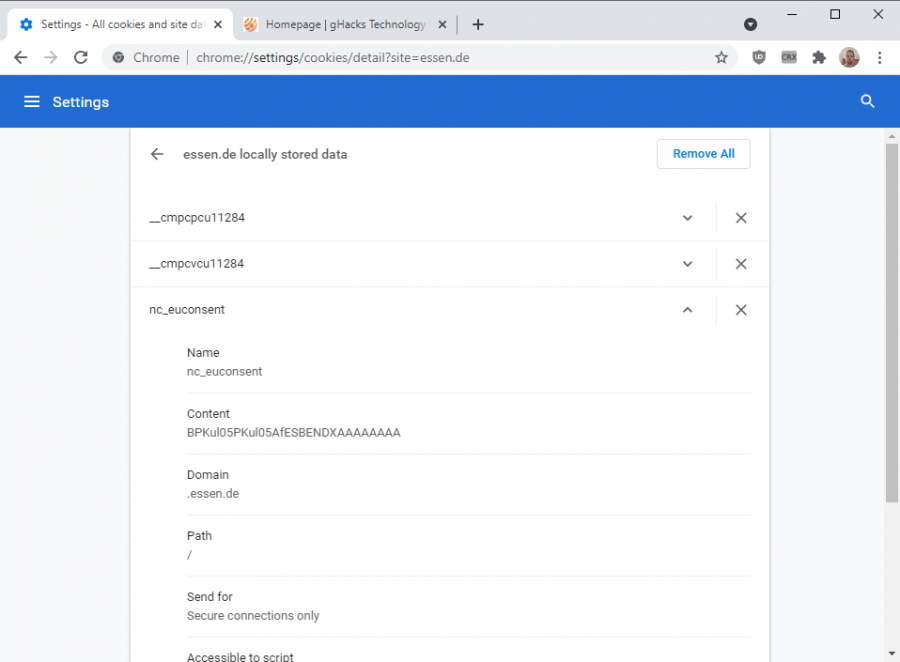Switch to the Settings cookies tab
The image size is (900, 662).
click(121, 24)
